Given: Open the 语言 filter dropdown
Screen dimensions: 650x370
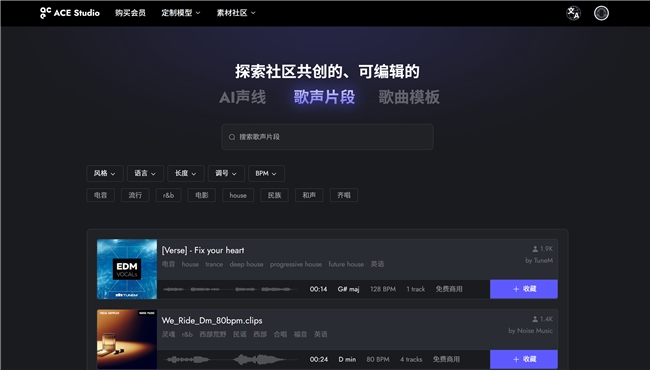Looking at the screenshot, I should [x=145, y=174].
